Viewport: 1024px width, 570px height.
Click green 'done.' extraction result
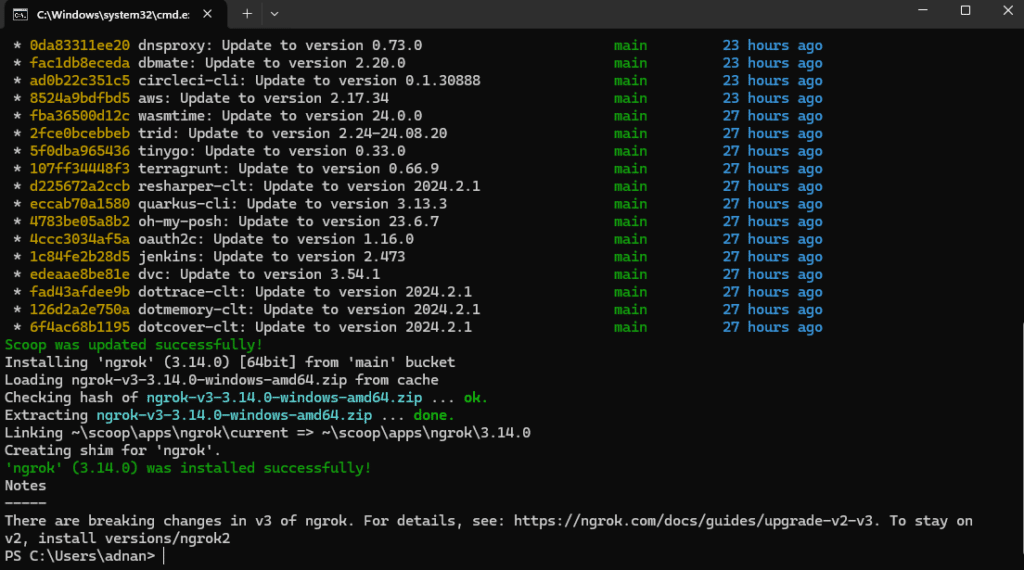click(x=434, y=415)
